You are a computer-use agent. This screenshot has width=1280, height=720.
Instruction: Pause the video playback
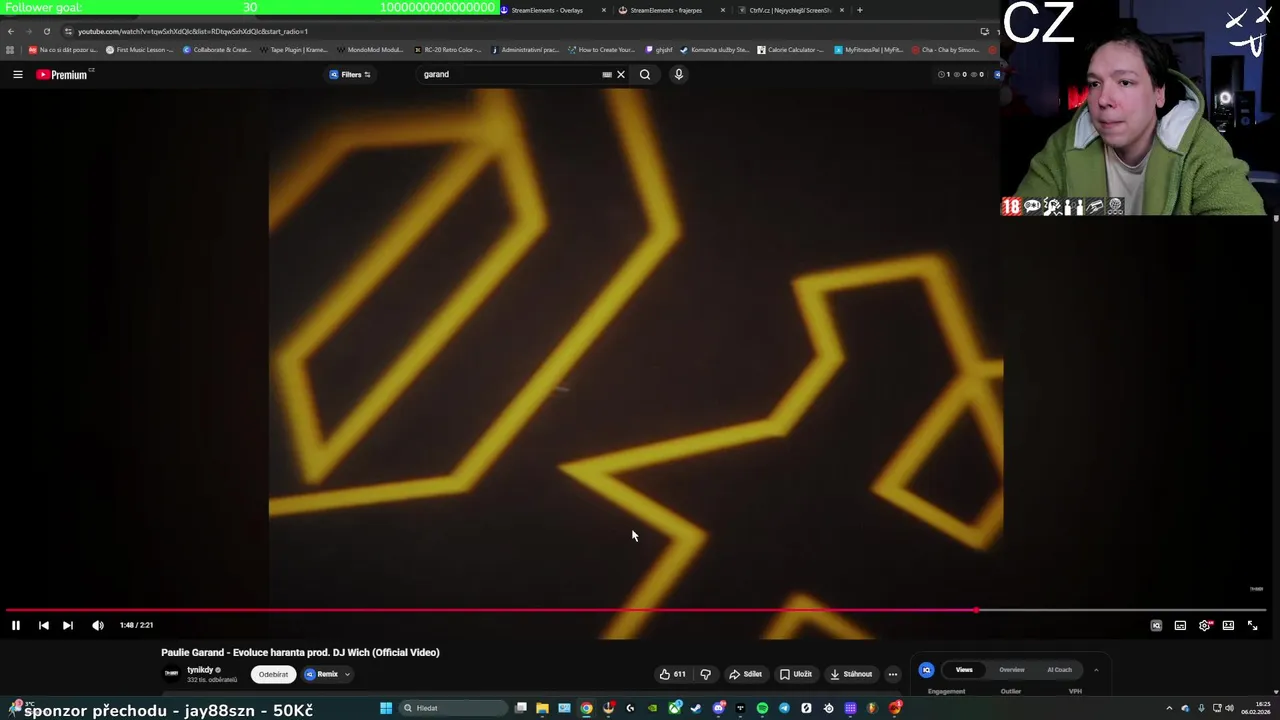tap(16, 625)
